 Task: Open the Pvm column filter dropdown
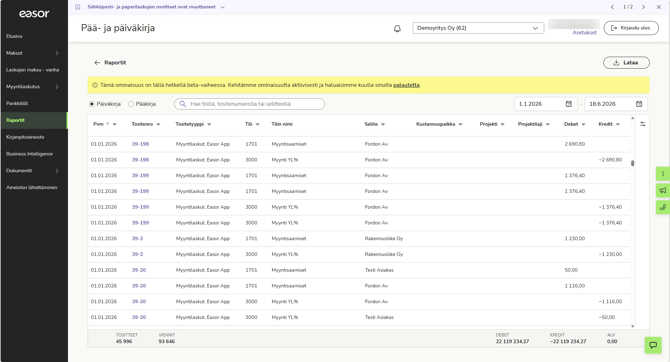click(x=115, y=124)
